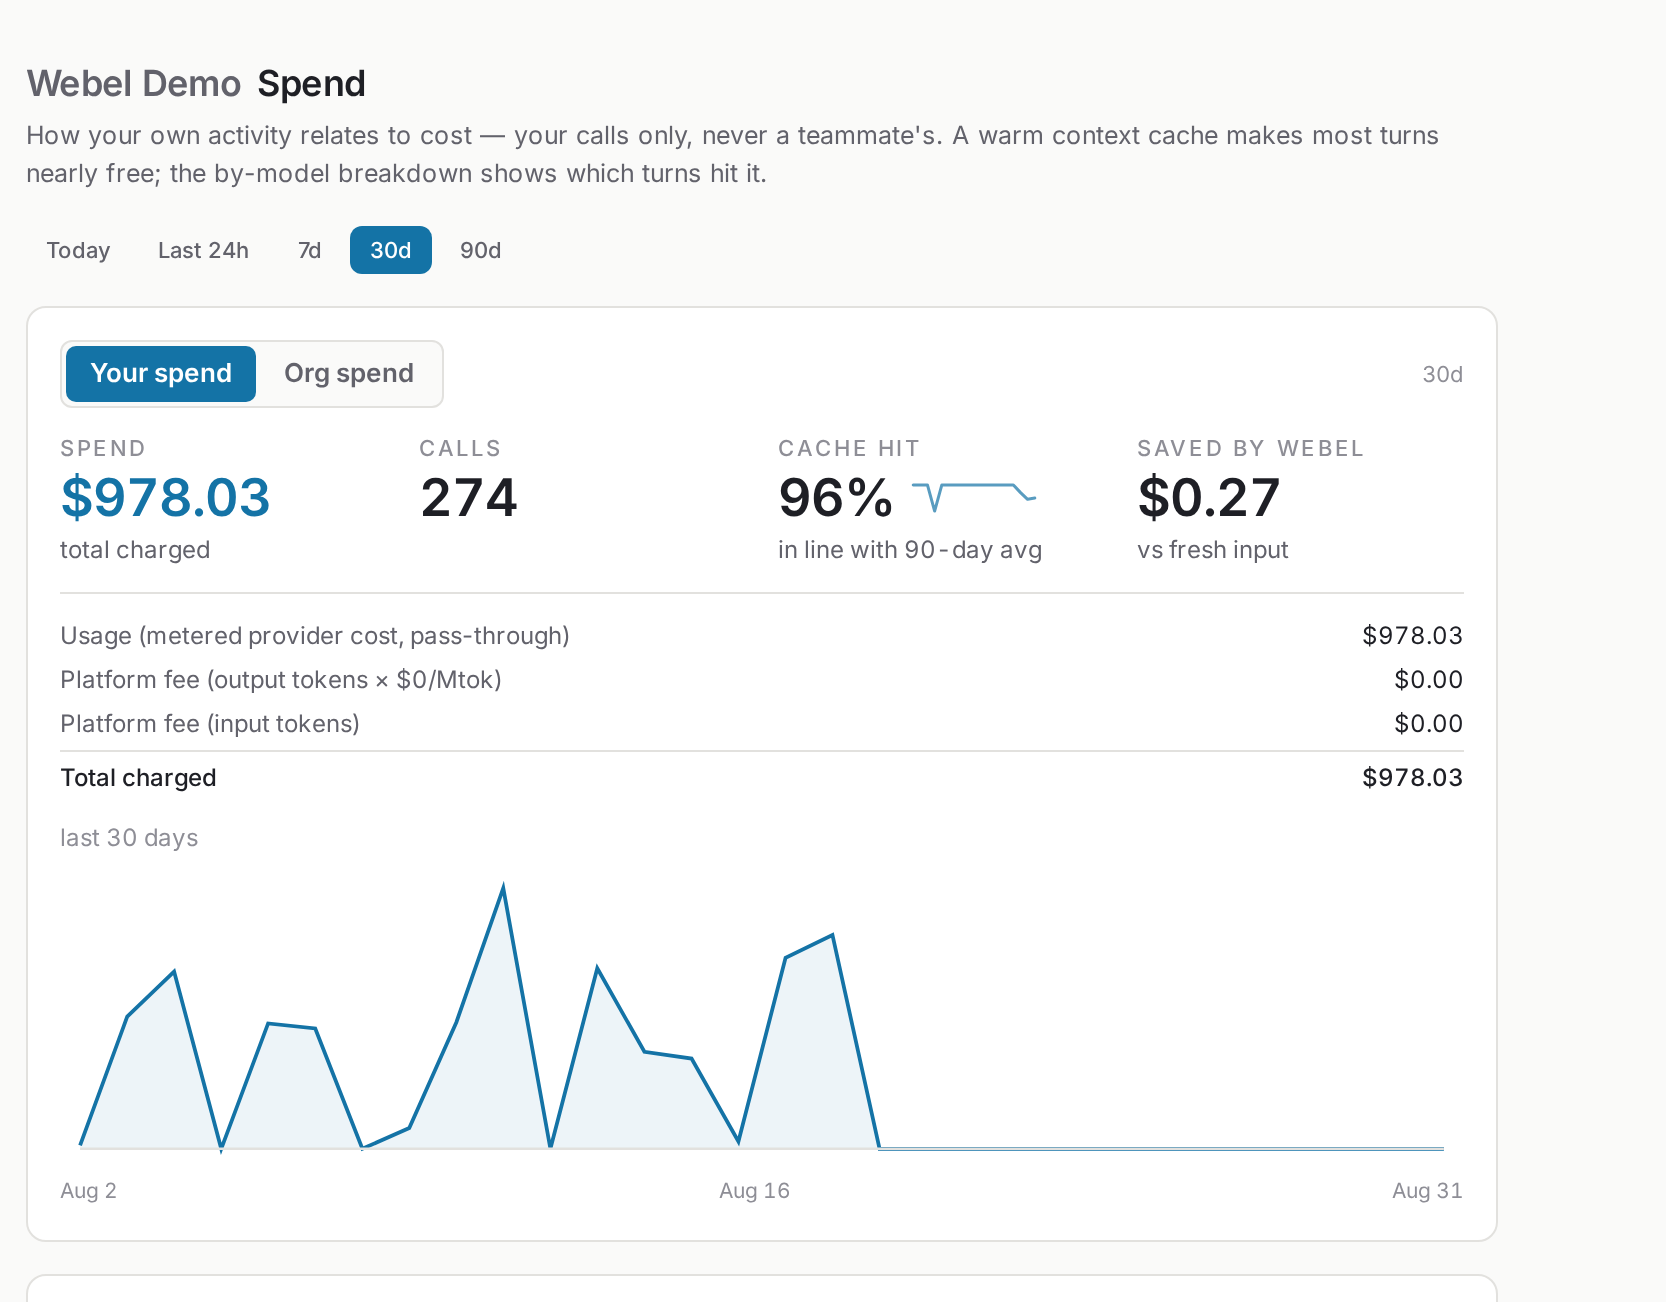This screenshot has height=1302, width=1666.
Task: Click the $0.00 amount for output tokens fee
Action: (x=1428, y=680)
